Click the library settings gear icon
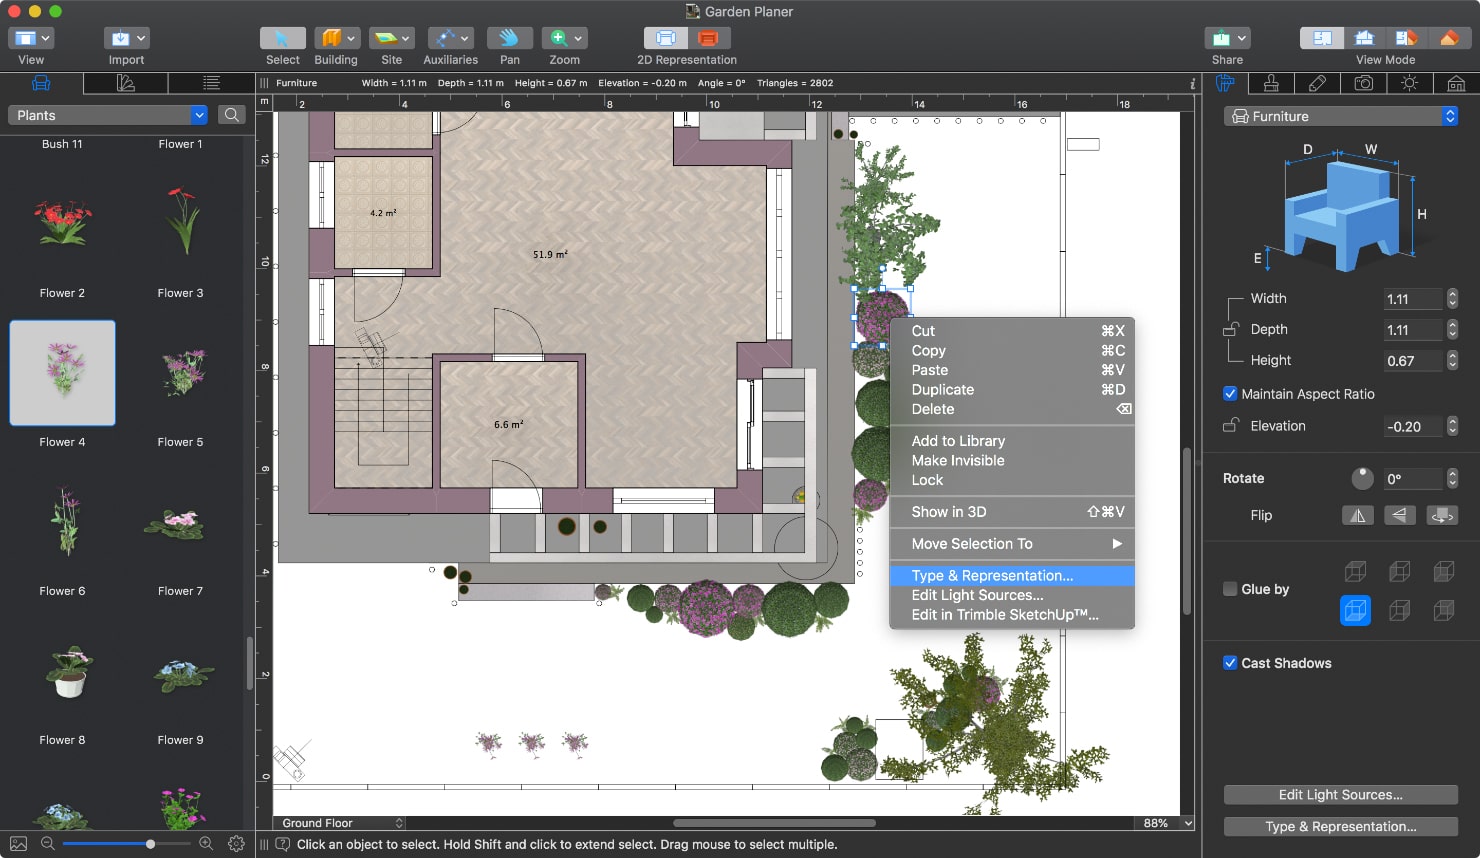 (236, 843)
